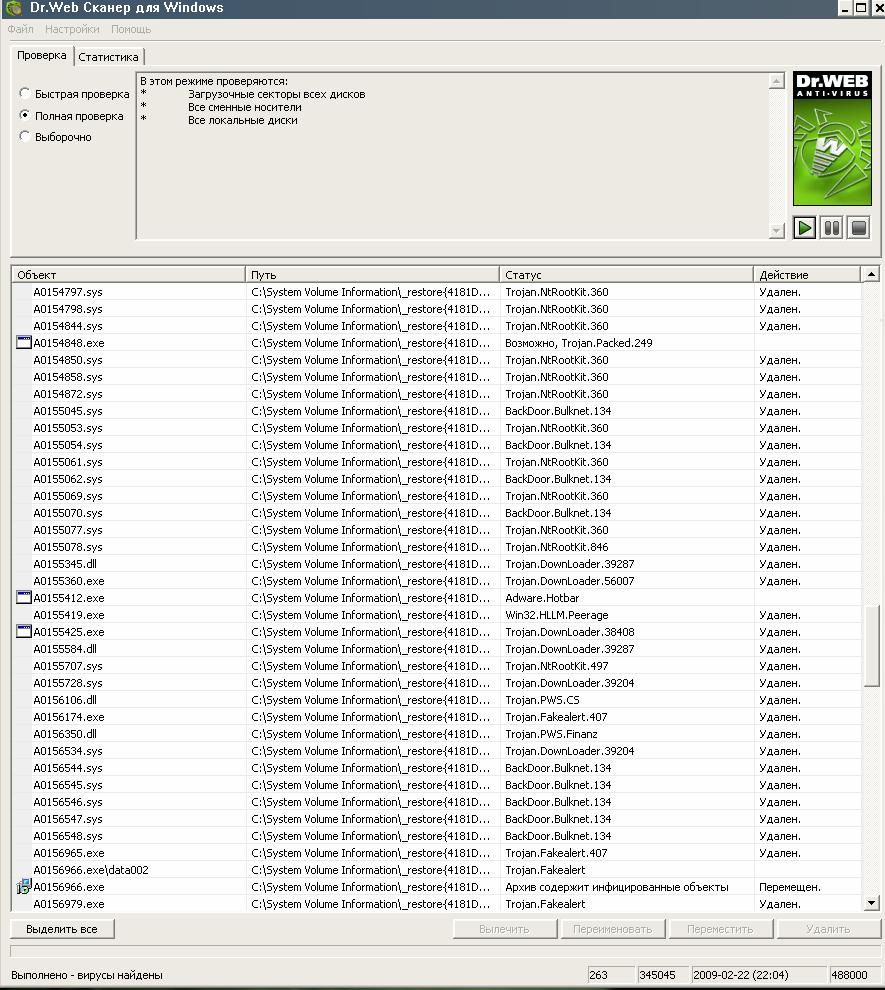Sort list by the Статус column header
The width and height of the screenshot is (885, 990).
(625, 274)
